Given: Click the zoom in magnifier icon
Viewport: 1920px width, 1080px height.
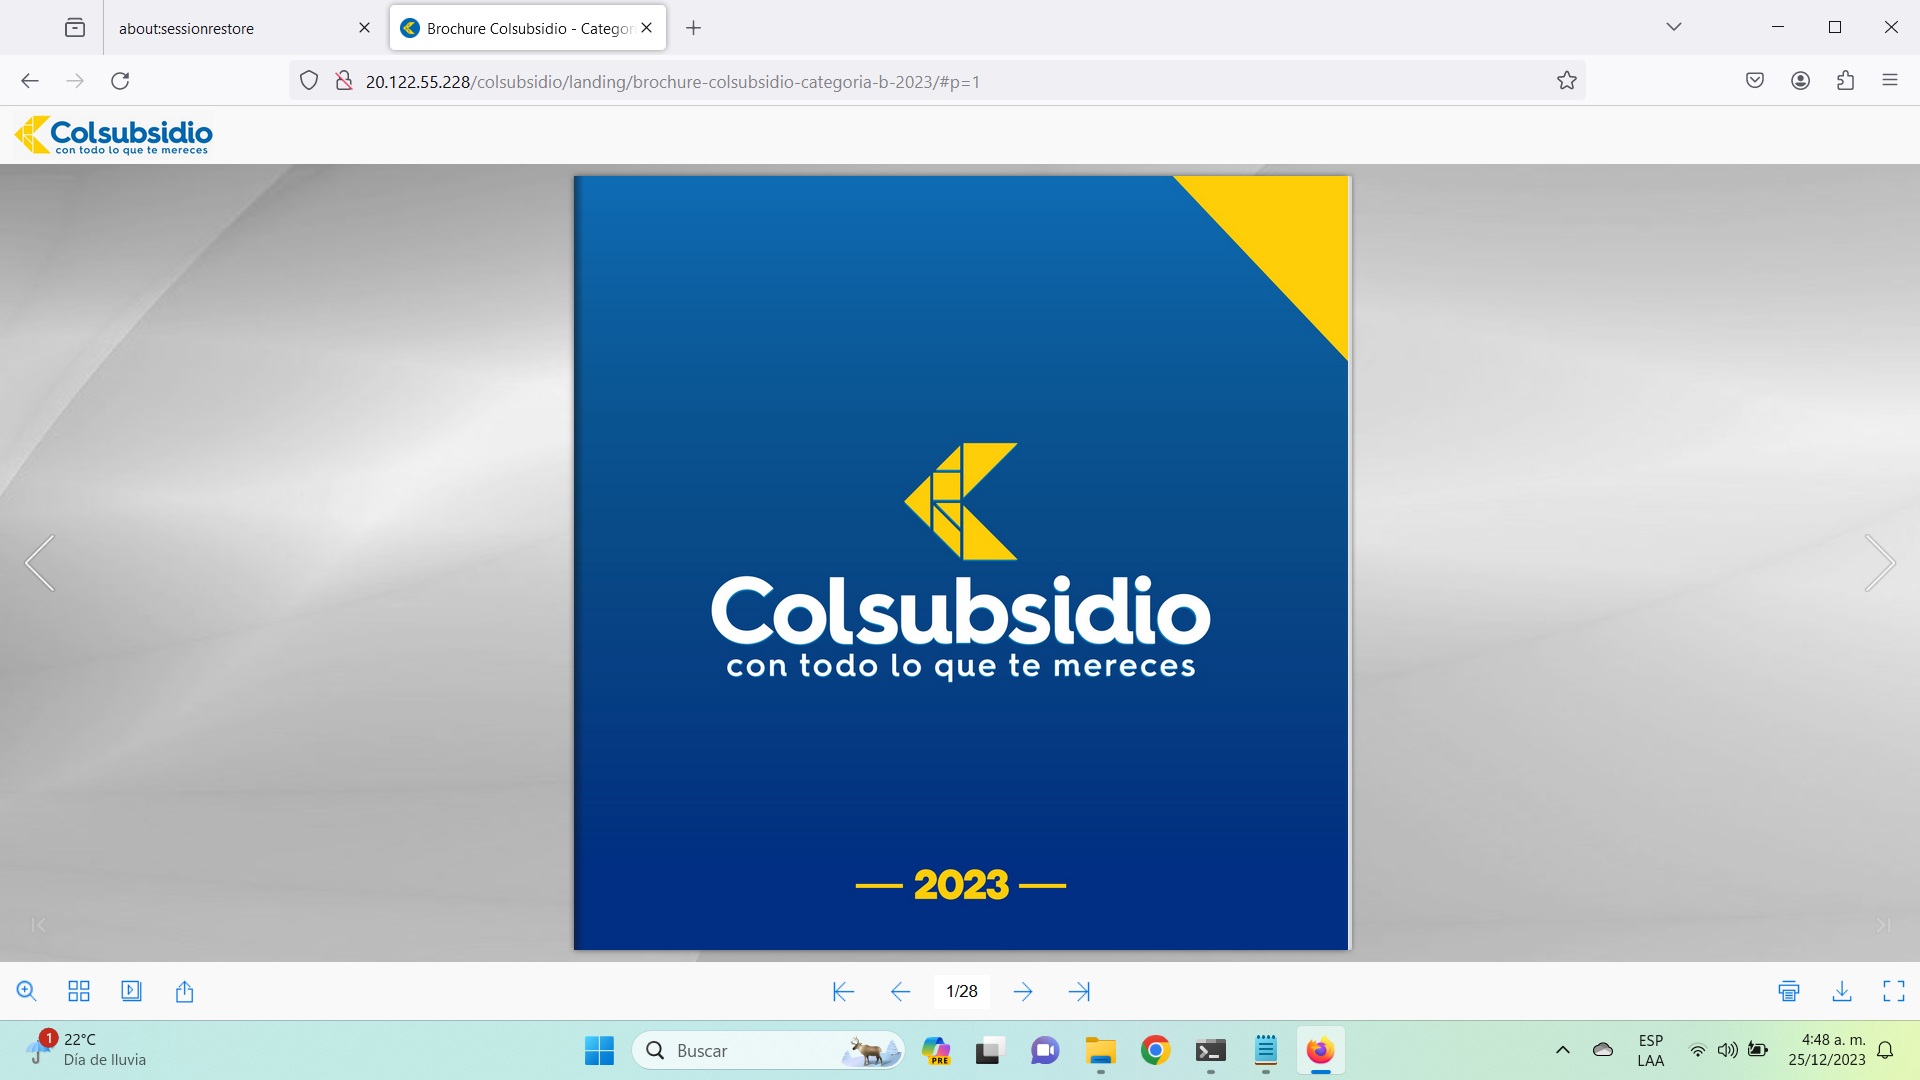Looking at the screenshot, I should coord(27,991).
